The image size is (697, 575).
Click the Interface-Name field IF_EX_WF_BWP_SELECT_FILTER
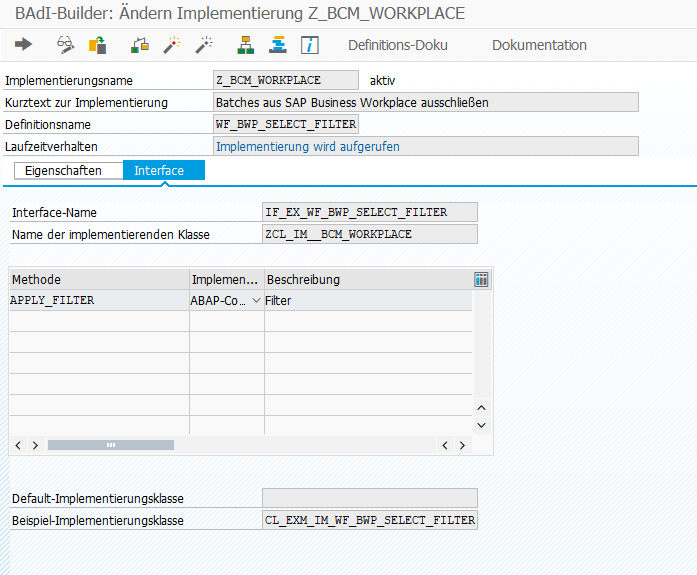pos(370,212)
